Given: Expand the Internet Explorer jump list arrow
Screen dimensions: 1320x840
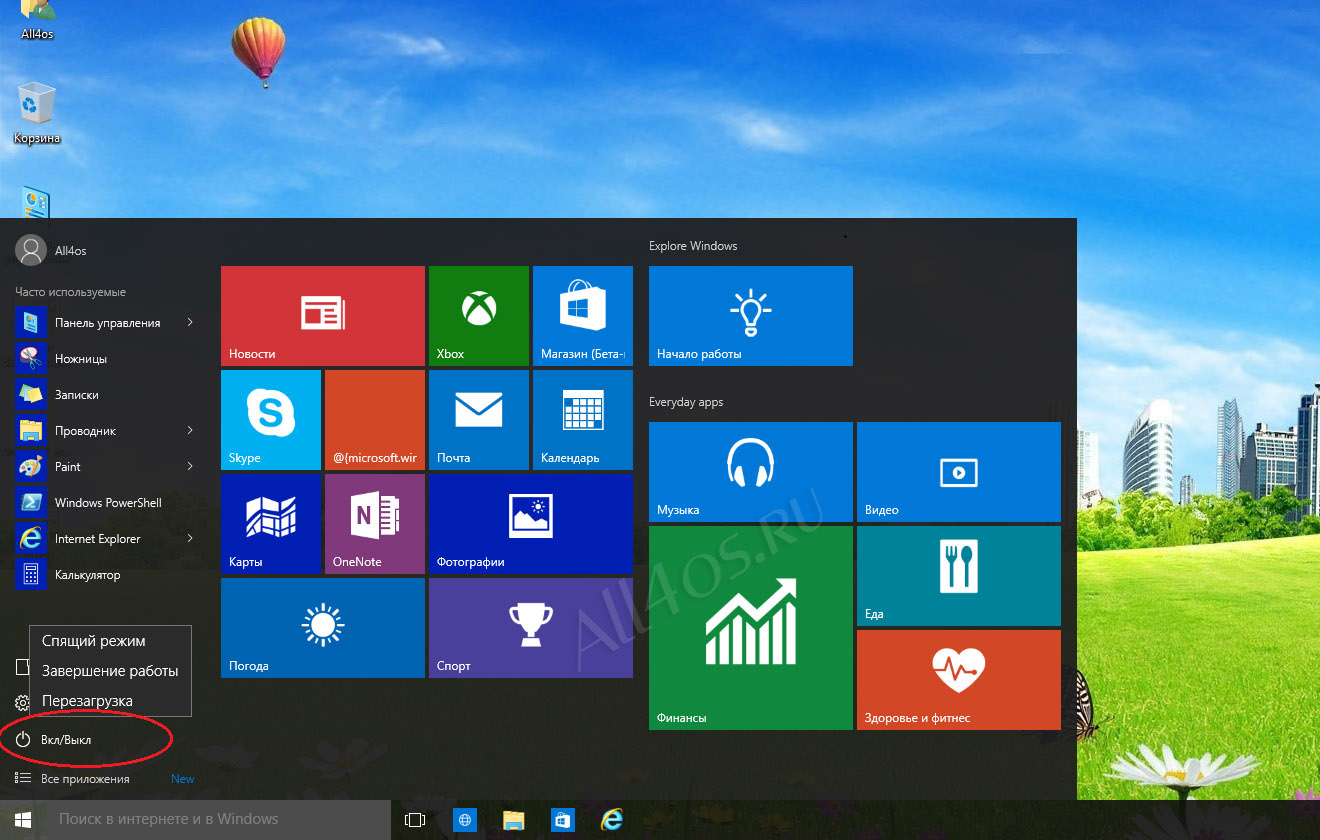Looking at the screenshot, I should coord(190,538).
